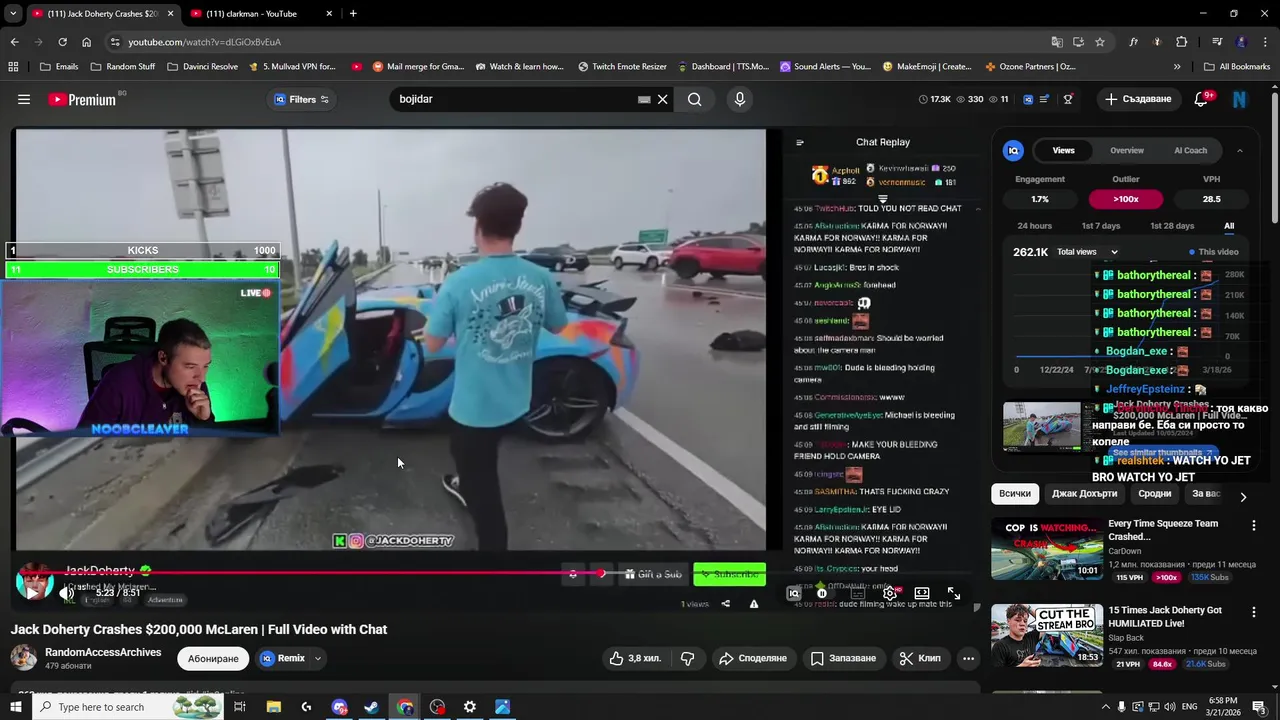Save the video with Запазване
This screenshot has width=1280, height=720.
(843, 658)
